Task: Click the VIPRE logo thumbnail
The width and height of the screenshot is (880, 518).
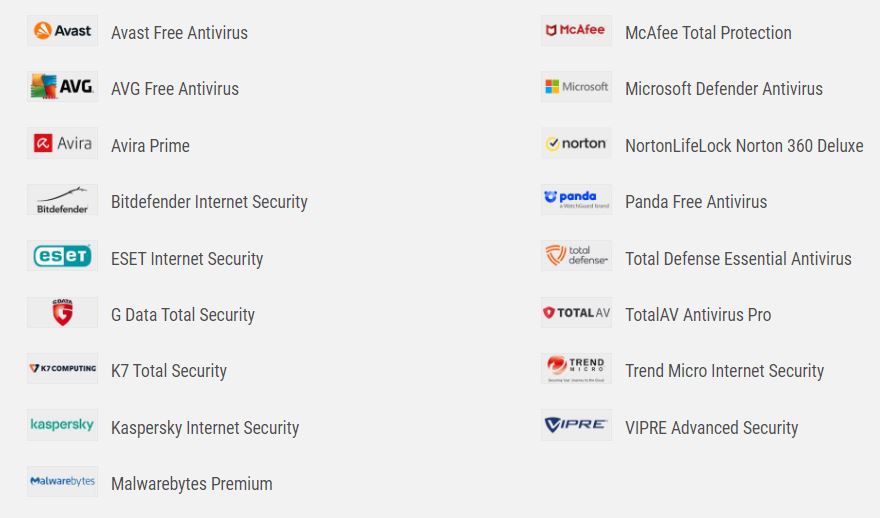Action: [x=576, y=426]
